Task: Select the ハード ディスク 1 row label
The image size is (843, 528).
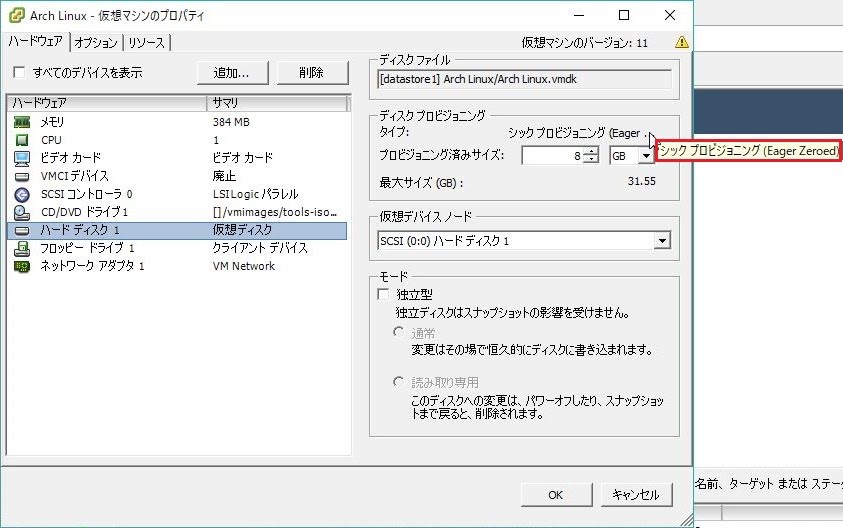Action: coord(80,230)
